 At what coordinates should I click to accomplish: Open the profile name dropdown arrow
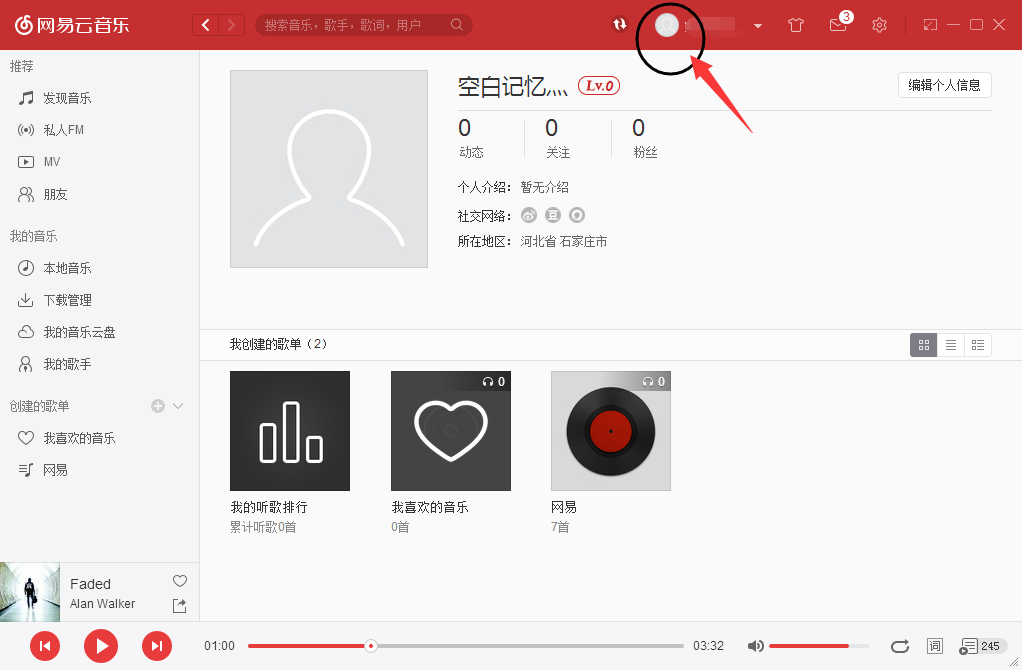pos(757,24)
